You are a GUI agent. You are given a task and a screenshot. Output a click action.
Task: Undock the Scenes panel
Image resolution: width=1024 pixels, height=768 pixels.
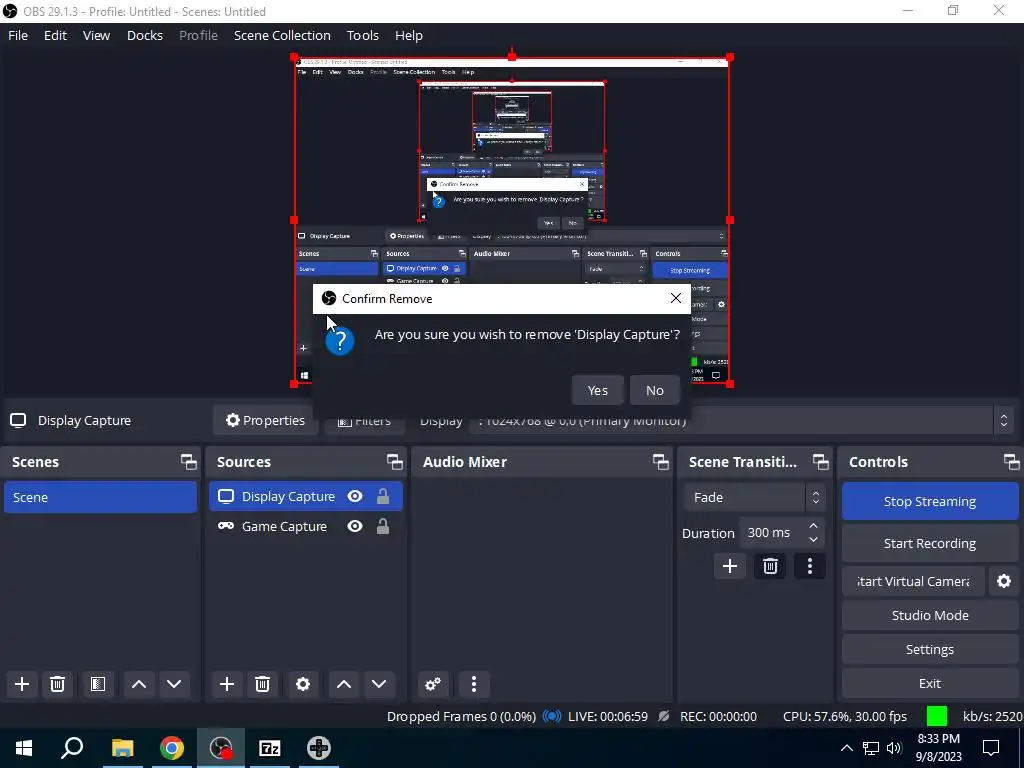189,462
